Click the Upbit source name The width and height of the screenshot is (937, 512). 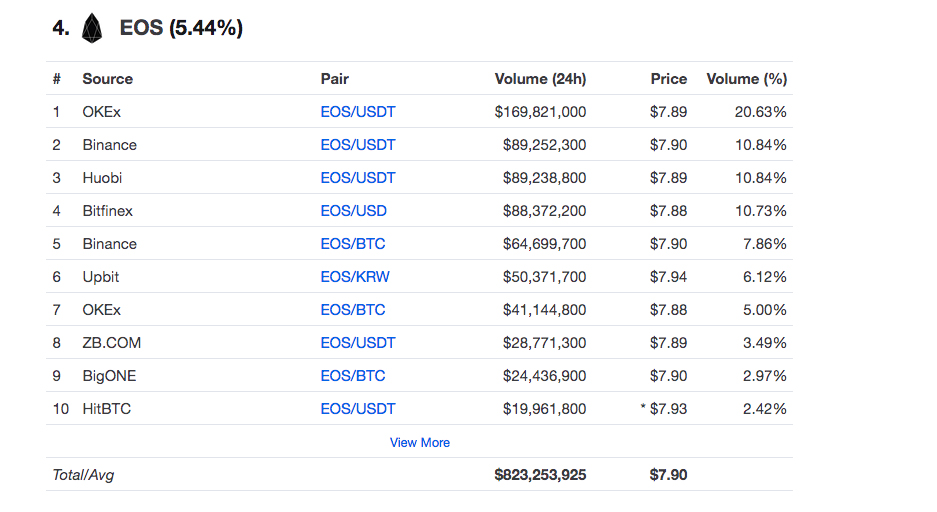pyautogui.click(x=100, y=277)
